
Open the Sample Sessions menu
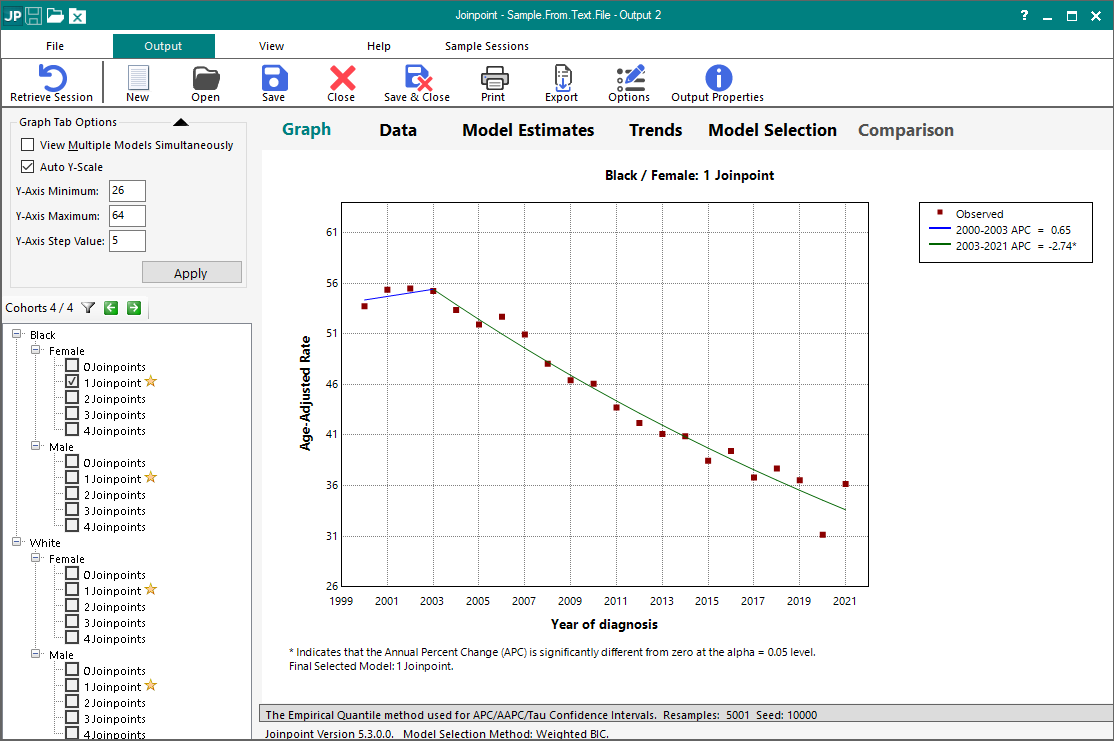[487, 46]
